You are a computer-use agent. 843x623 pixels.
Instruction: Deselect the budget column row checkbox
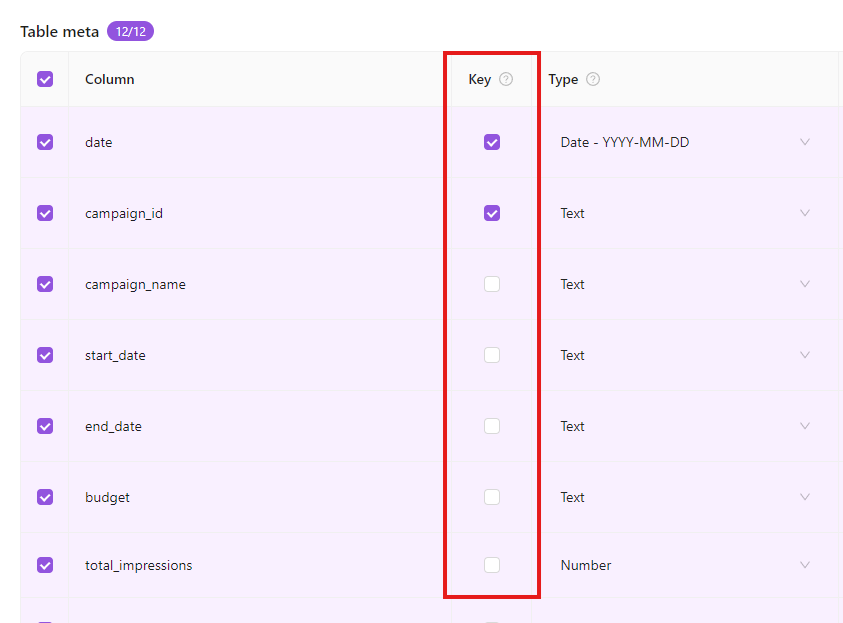click(x=45, y=497)
